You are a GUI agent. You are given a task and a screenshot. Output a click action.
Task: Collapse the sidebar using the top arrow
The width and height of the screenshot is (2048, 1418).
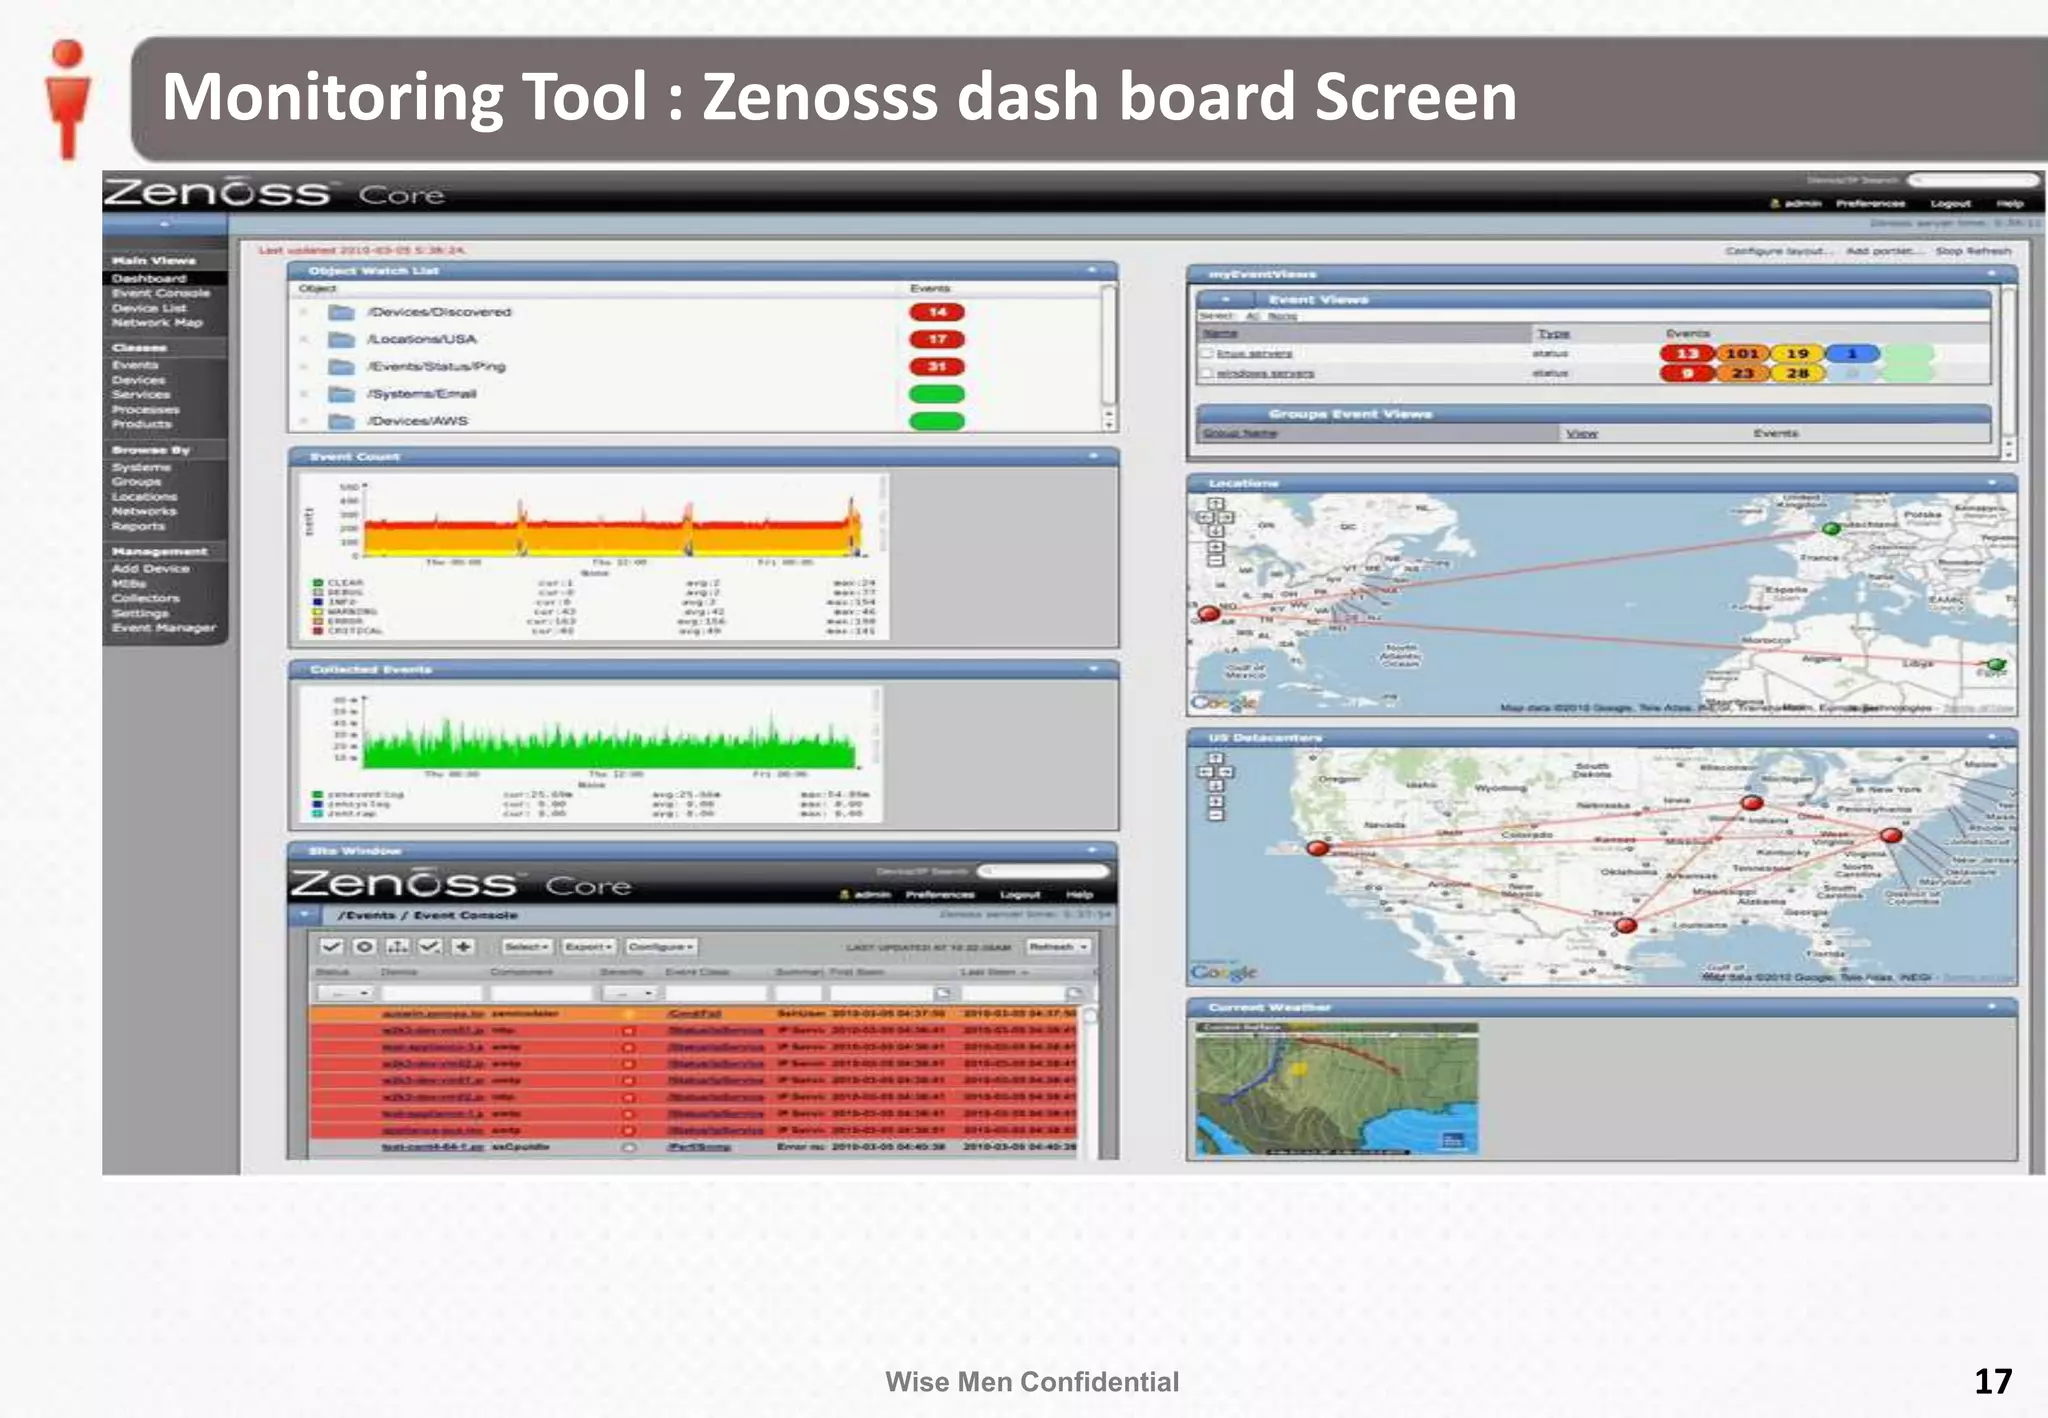click(165, 224)
